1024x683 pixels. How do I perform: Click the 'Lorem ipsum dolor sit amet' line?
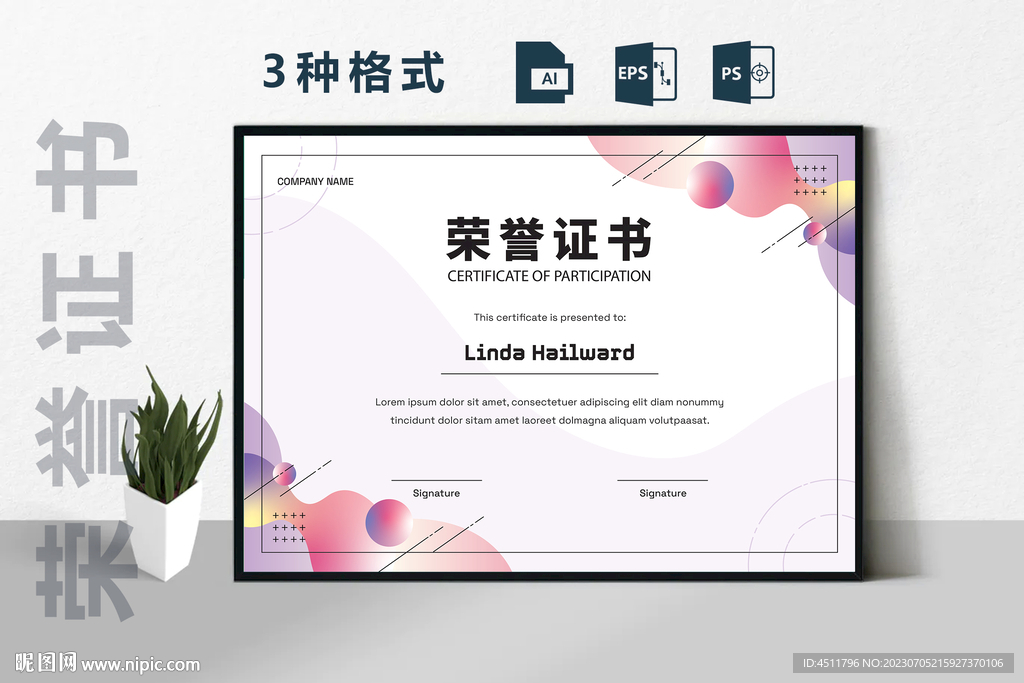pos(549,402)
